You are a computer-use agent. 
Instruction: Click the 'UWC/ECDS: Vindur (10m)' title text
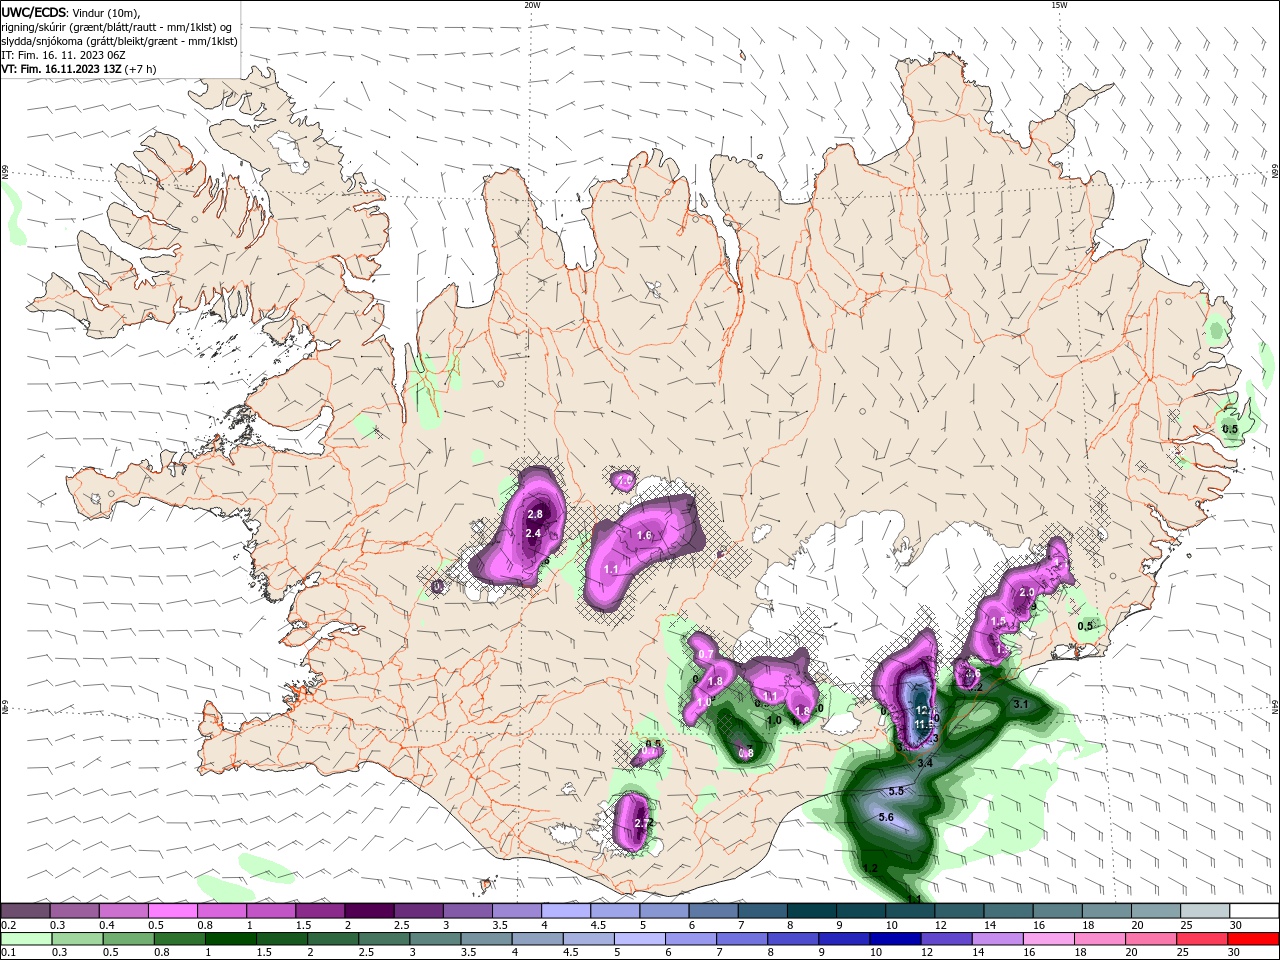point(70,12)
